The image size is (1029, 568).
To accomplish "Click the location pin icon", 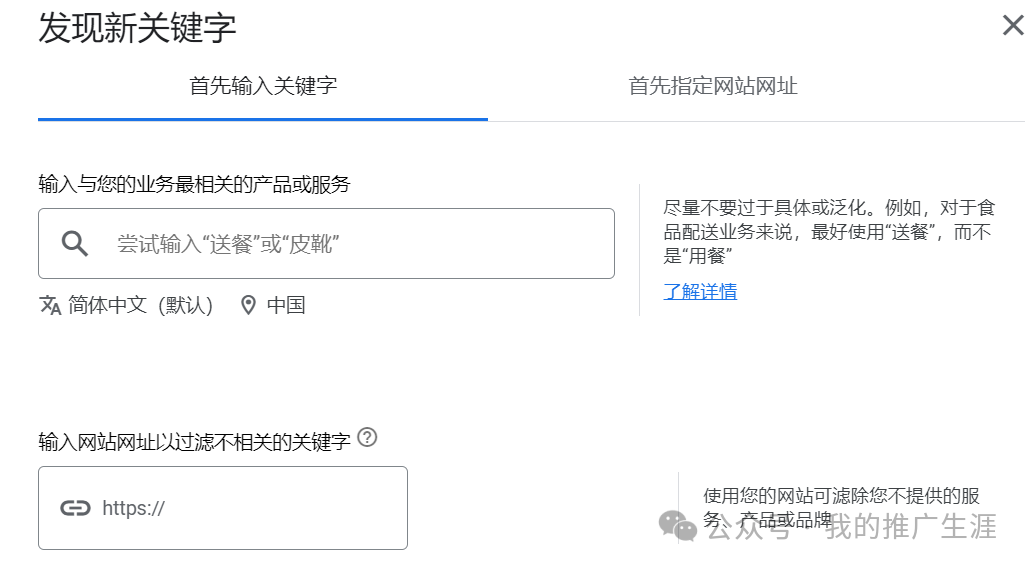I will pyautogui.click(x=249, y=305).
